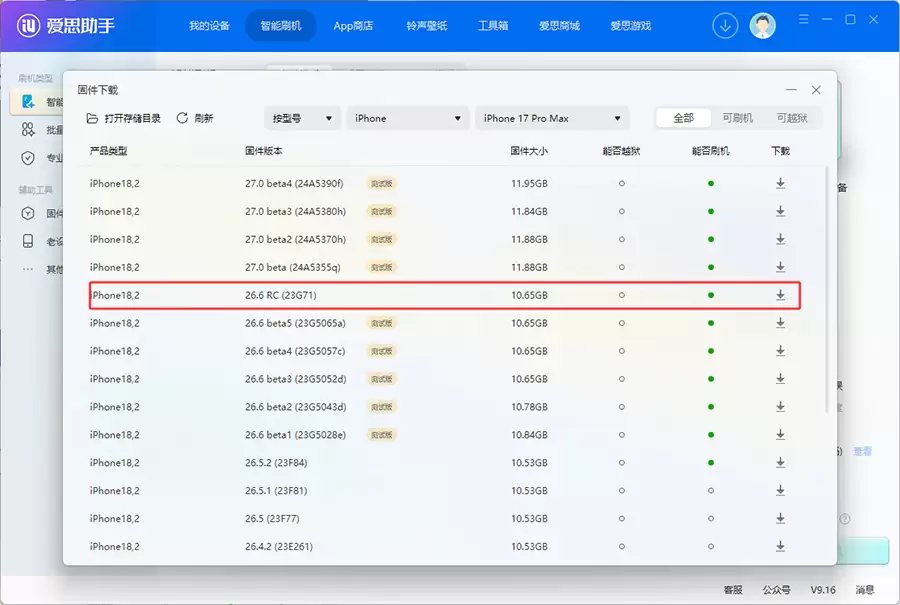Download the 27.0 beta3 (24A5380h) firmware

[x=780, y=211]
